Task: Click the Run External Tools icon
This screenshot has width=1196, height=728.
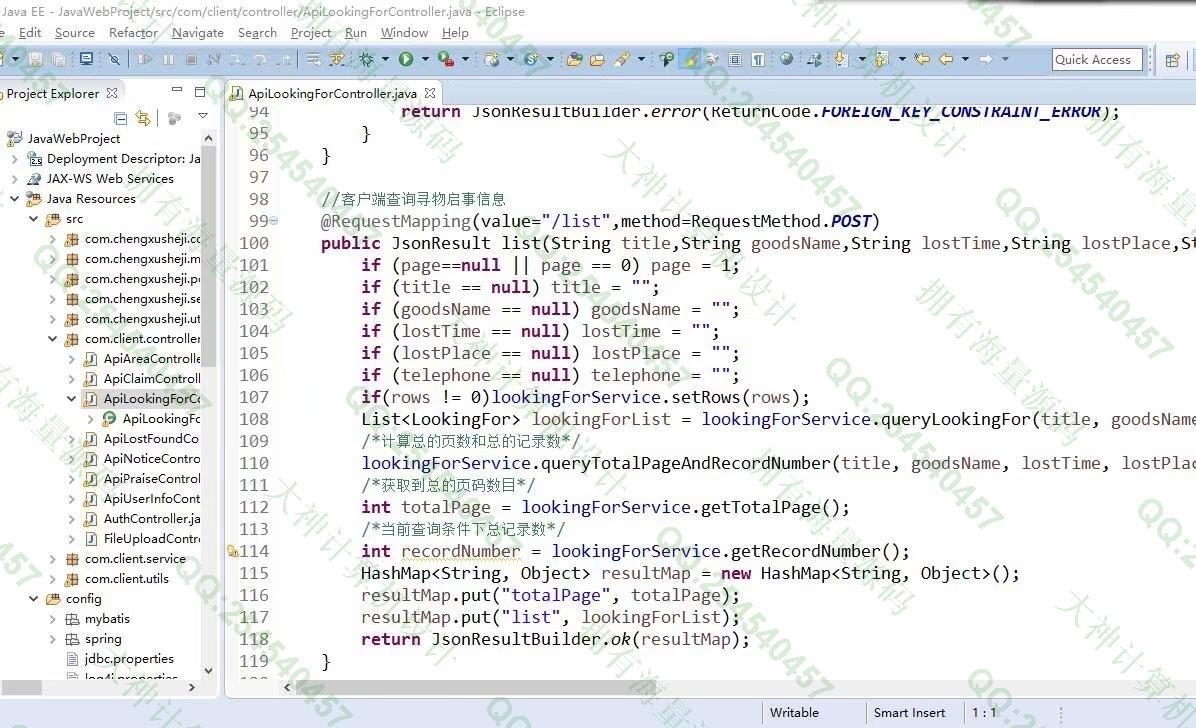Action: [446, 60]
